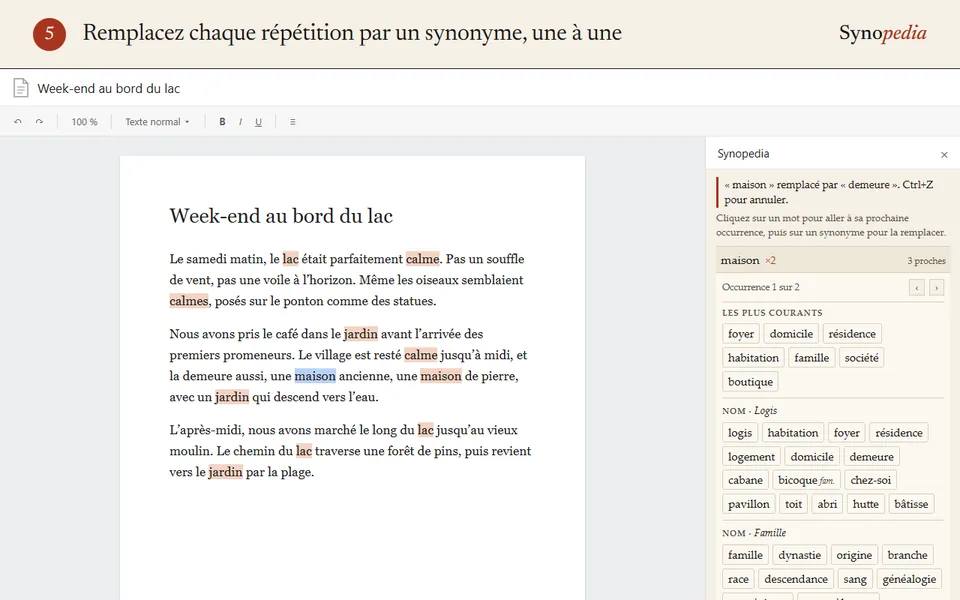Choose synonym foyer under Les plus courants
Viewport: 960px width, 600px height.
[x=741, y=334]
